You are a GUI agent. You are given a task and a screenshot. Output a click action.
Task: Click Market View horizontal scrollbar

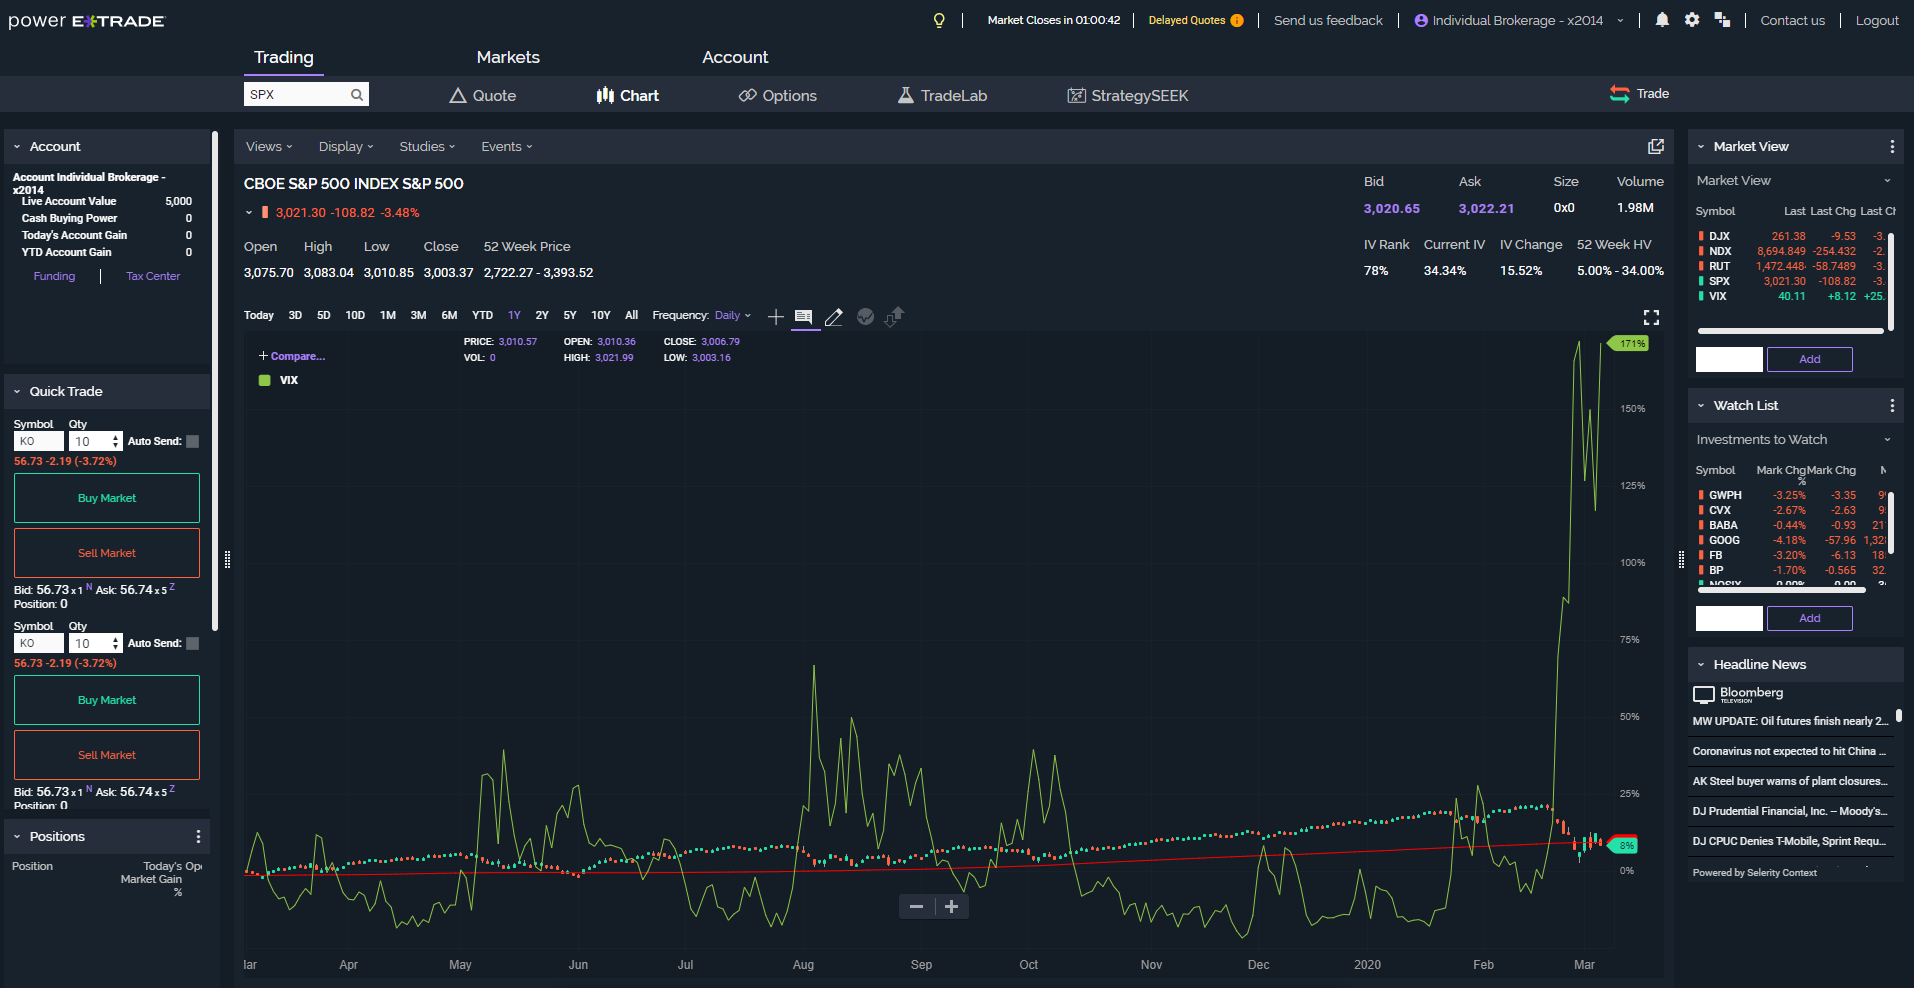[1790, 331]
